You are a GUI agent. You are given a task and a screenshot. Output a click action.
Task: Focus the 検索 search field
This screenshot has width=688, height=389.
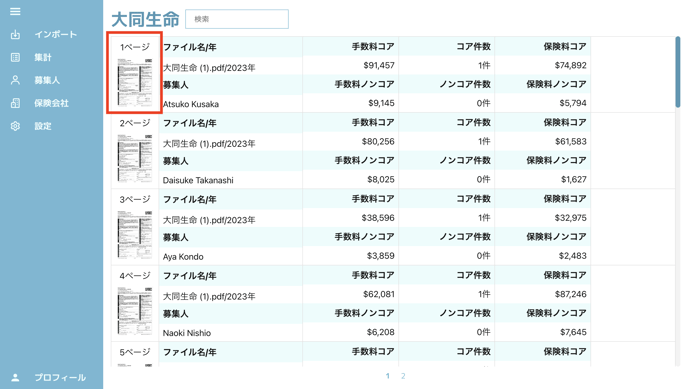click(x=237, y=19)
